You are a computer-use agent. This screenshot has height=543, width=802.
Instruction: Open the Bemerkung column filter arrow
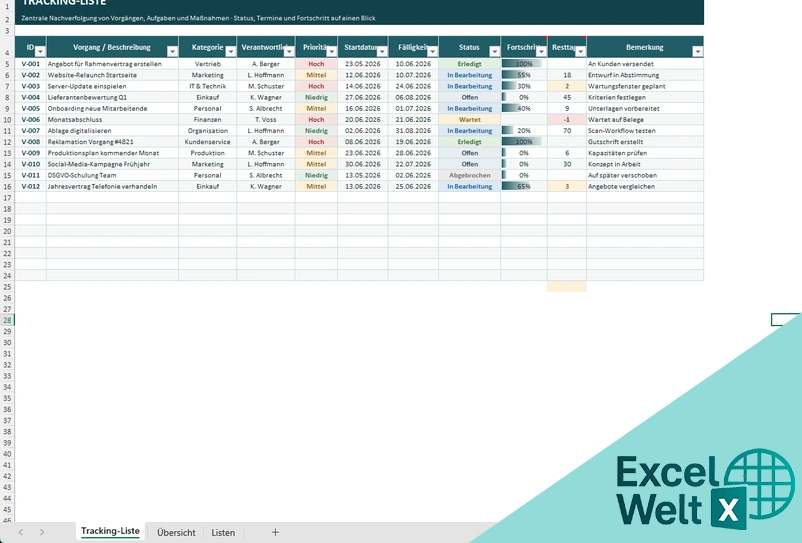[x=698, y=51]
